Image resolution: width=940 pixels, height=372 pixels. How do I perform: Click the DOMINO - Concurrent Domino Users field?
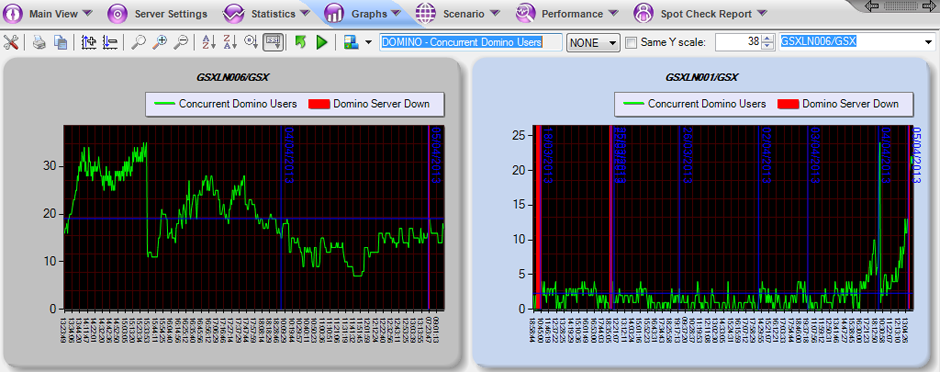[x=471, y=43]
